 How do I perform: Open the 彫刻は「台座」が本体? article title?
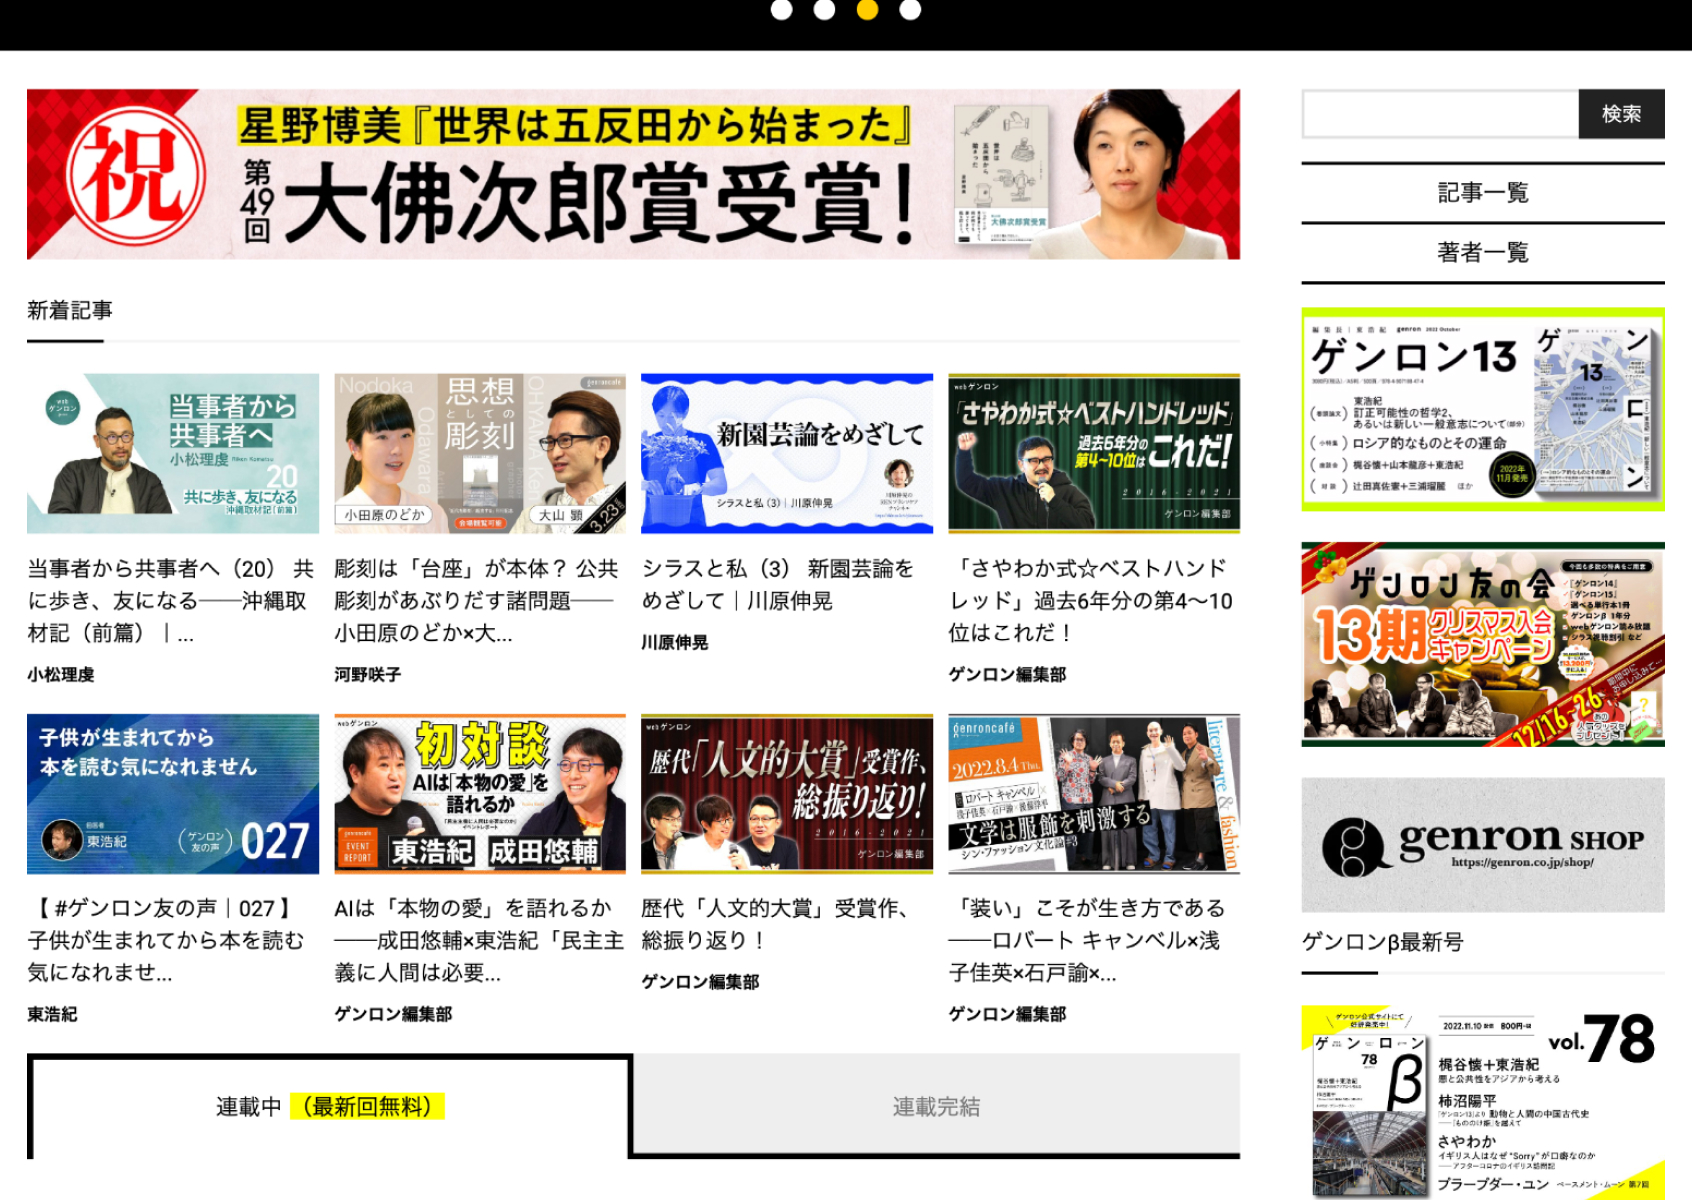[476, 600]
